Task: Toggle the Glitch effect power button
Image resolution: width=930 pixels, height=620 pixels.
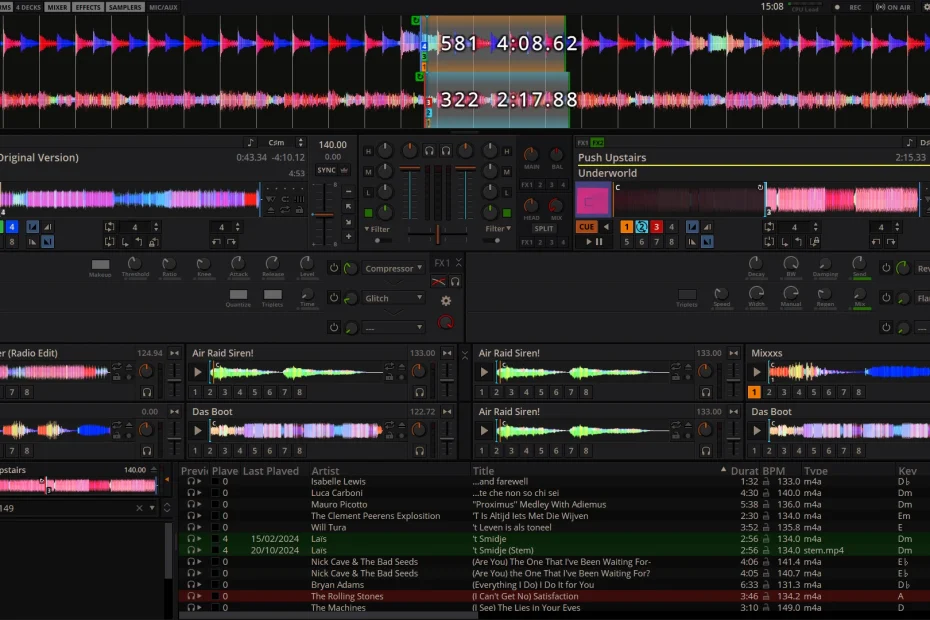Action: (335, 297)
